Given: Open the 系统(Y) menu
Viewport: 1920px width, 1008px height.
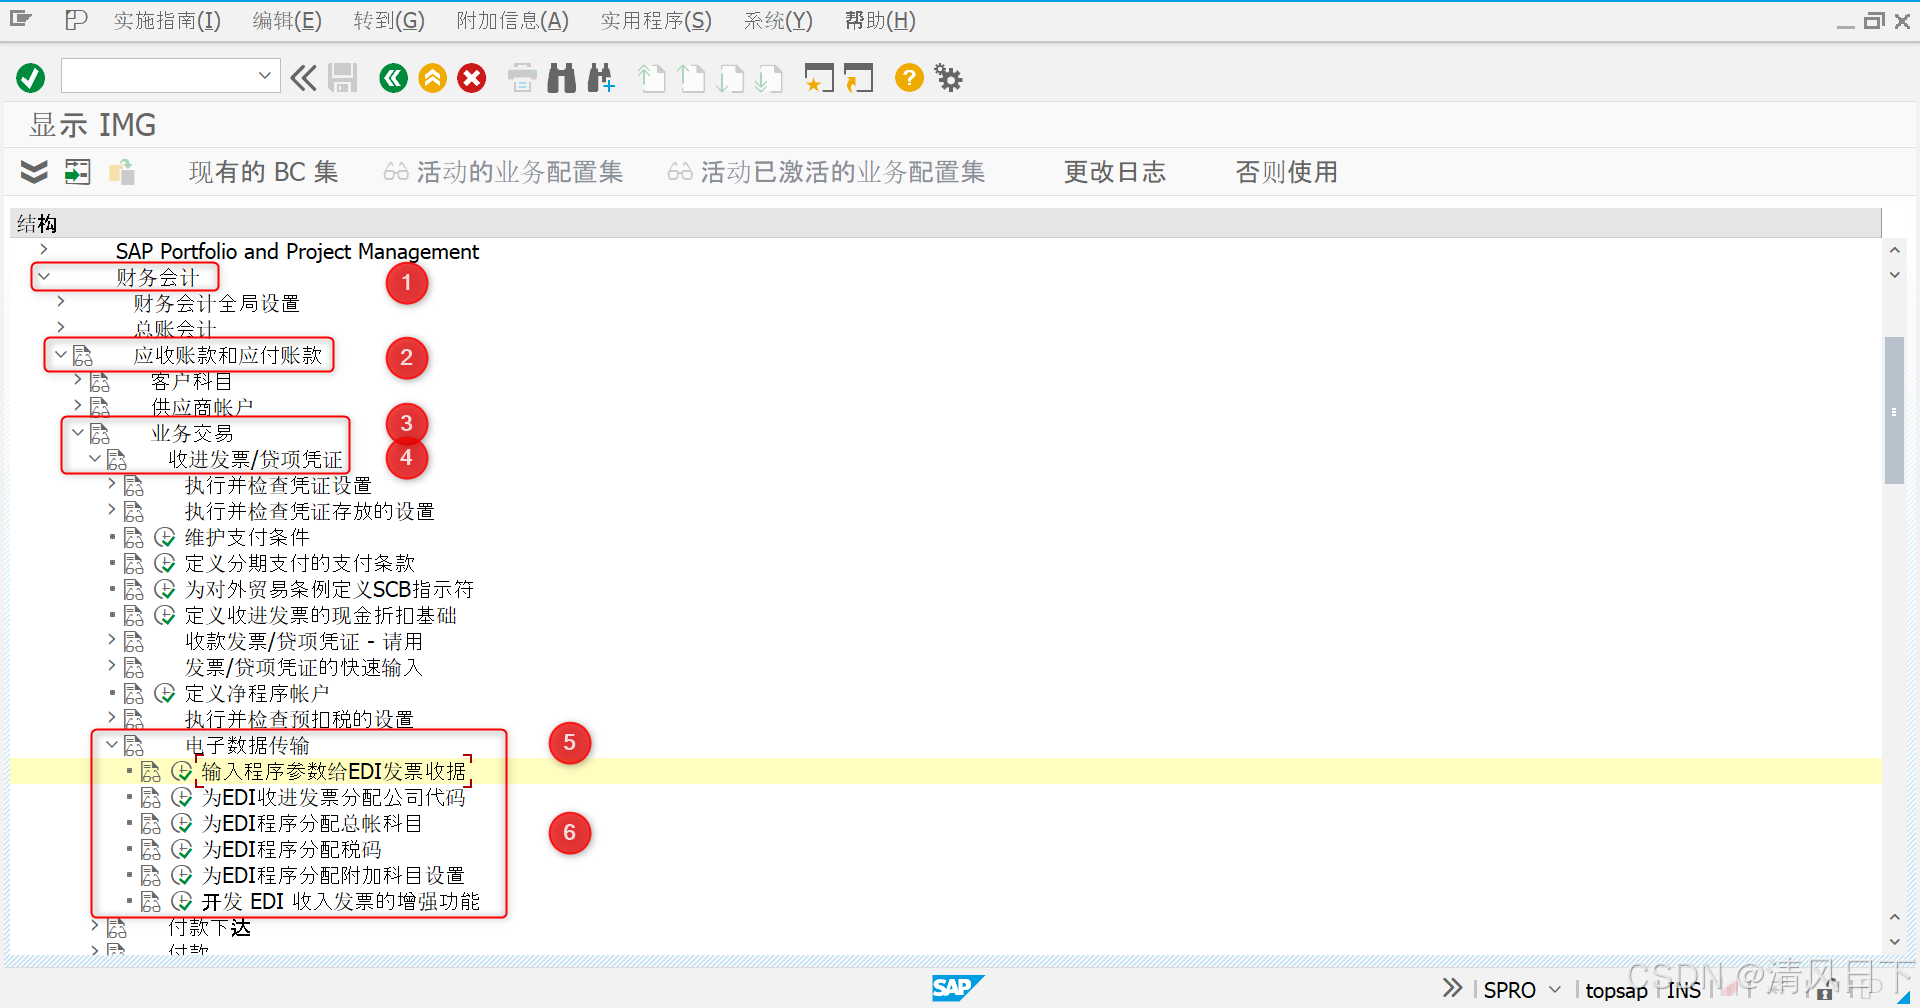Looking at the screenshot, I should pos(778,21).
